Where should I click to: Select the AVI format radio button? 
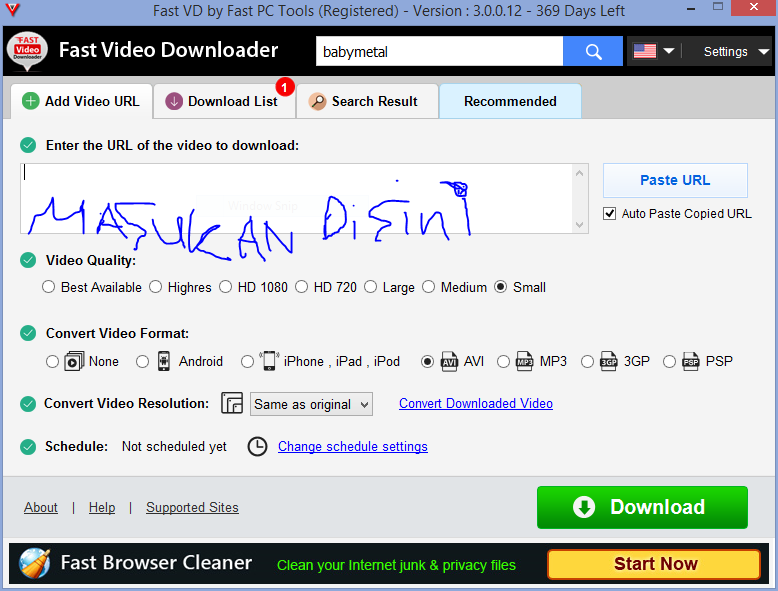pos(427,362)
